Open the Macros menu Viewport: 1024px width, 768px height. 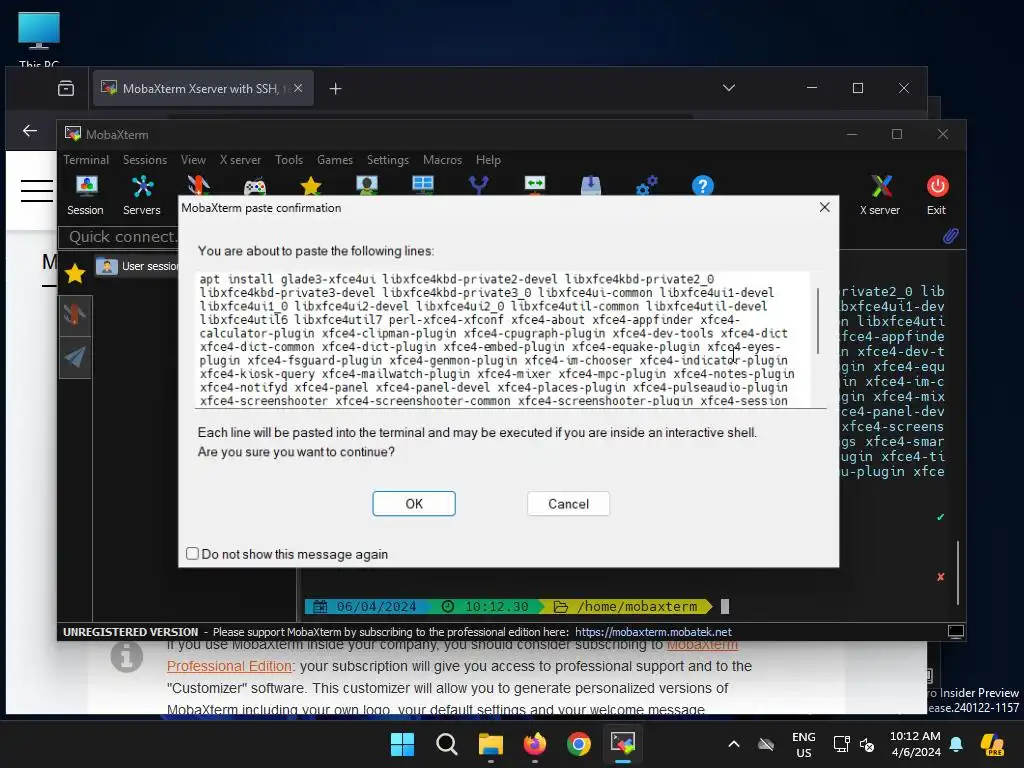[442, 159]
